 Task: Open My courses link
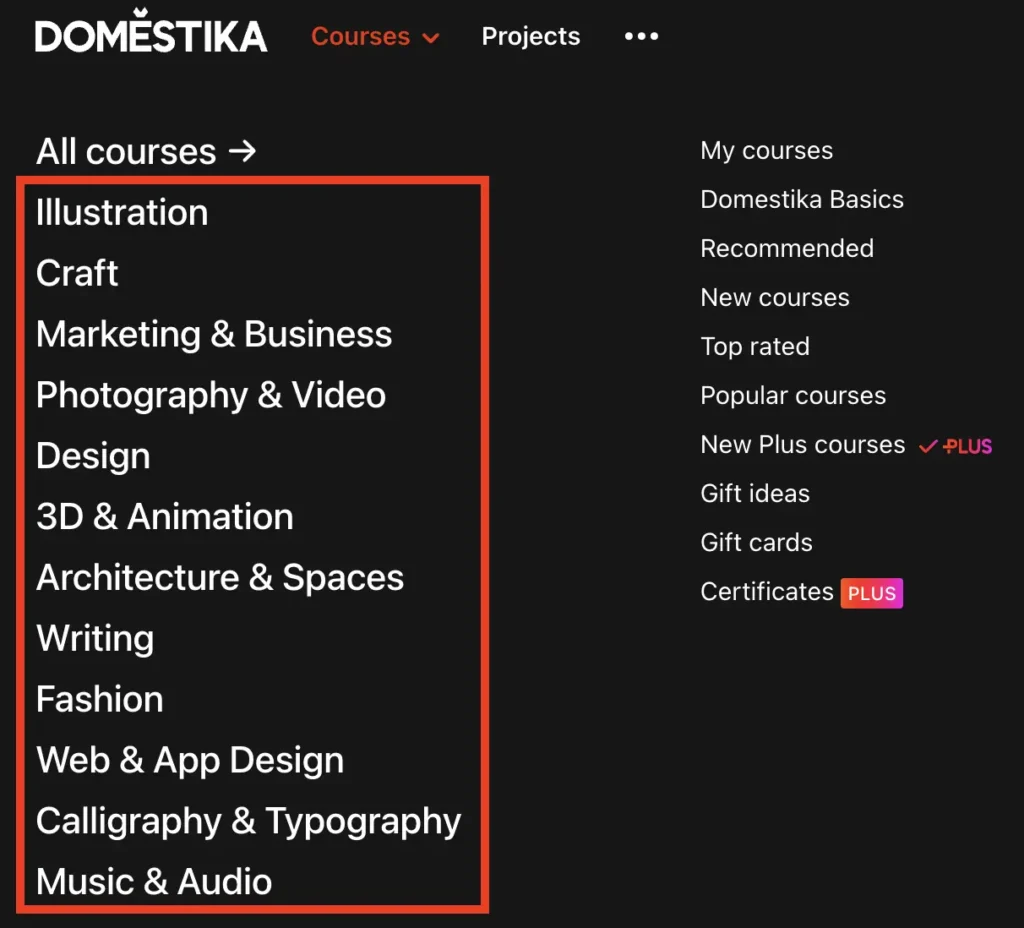pos(766,151)
